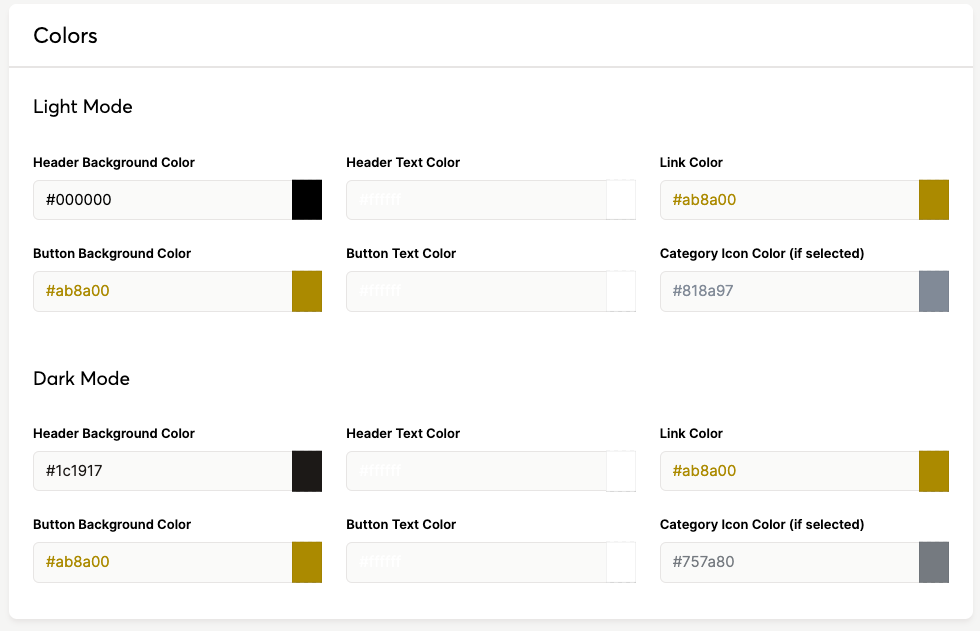
Task: Click Dark Mode button background hex input
Action: coord(162,562)
